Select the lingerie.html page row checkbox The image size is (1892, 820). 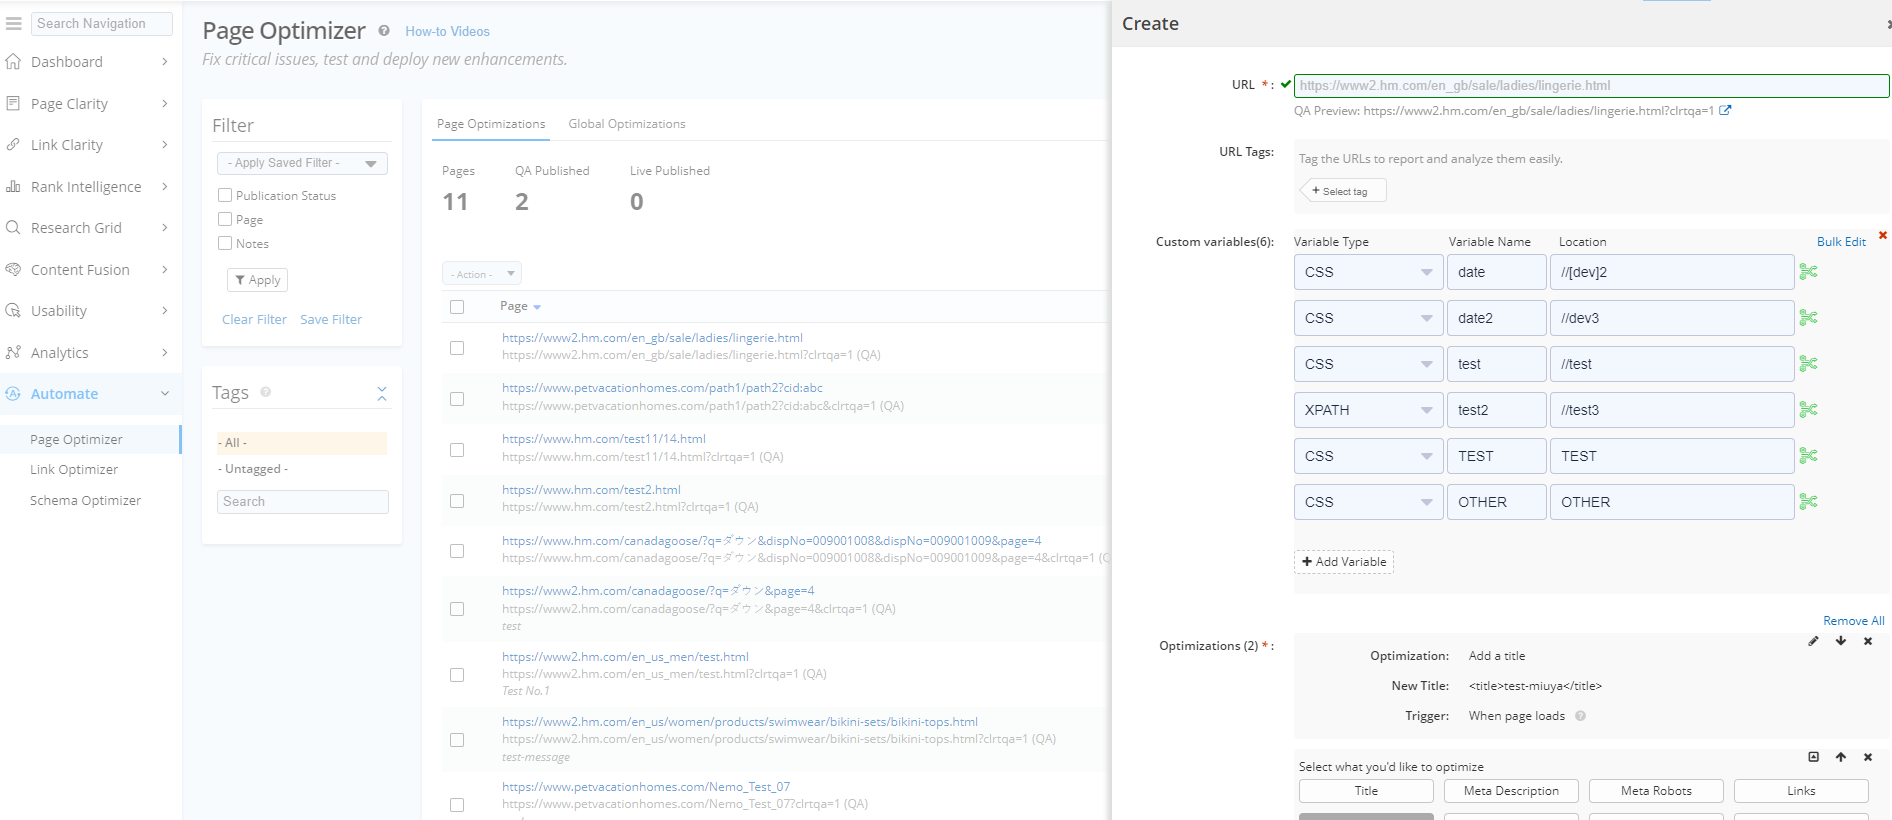click(x=457, y=348)
